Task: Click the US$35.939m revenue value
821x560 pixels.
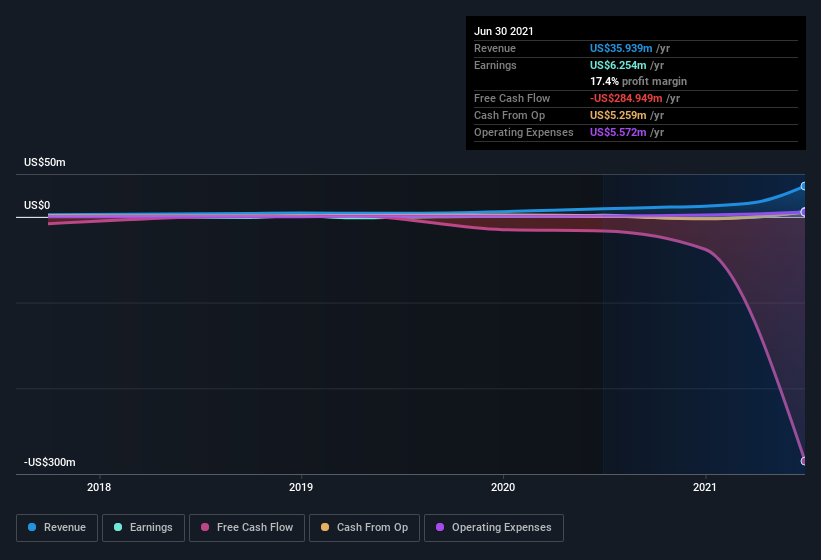Action: (x=621, y=48)
